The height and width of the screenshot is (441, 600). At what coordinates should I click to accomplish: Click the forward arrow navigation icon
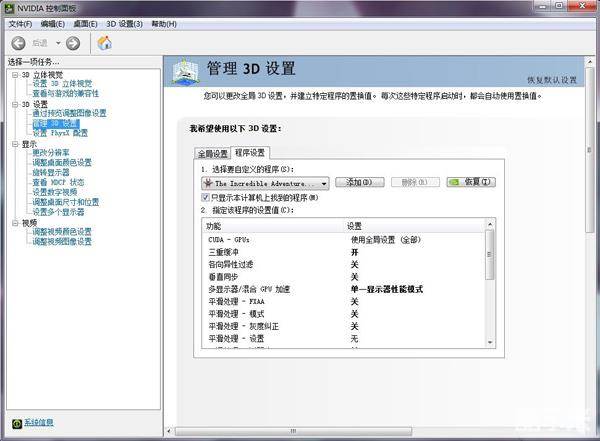click(x=74, y=43)
